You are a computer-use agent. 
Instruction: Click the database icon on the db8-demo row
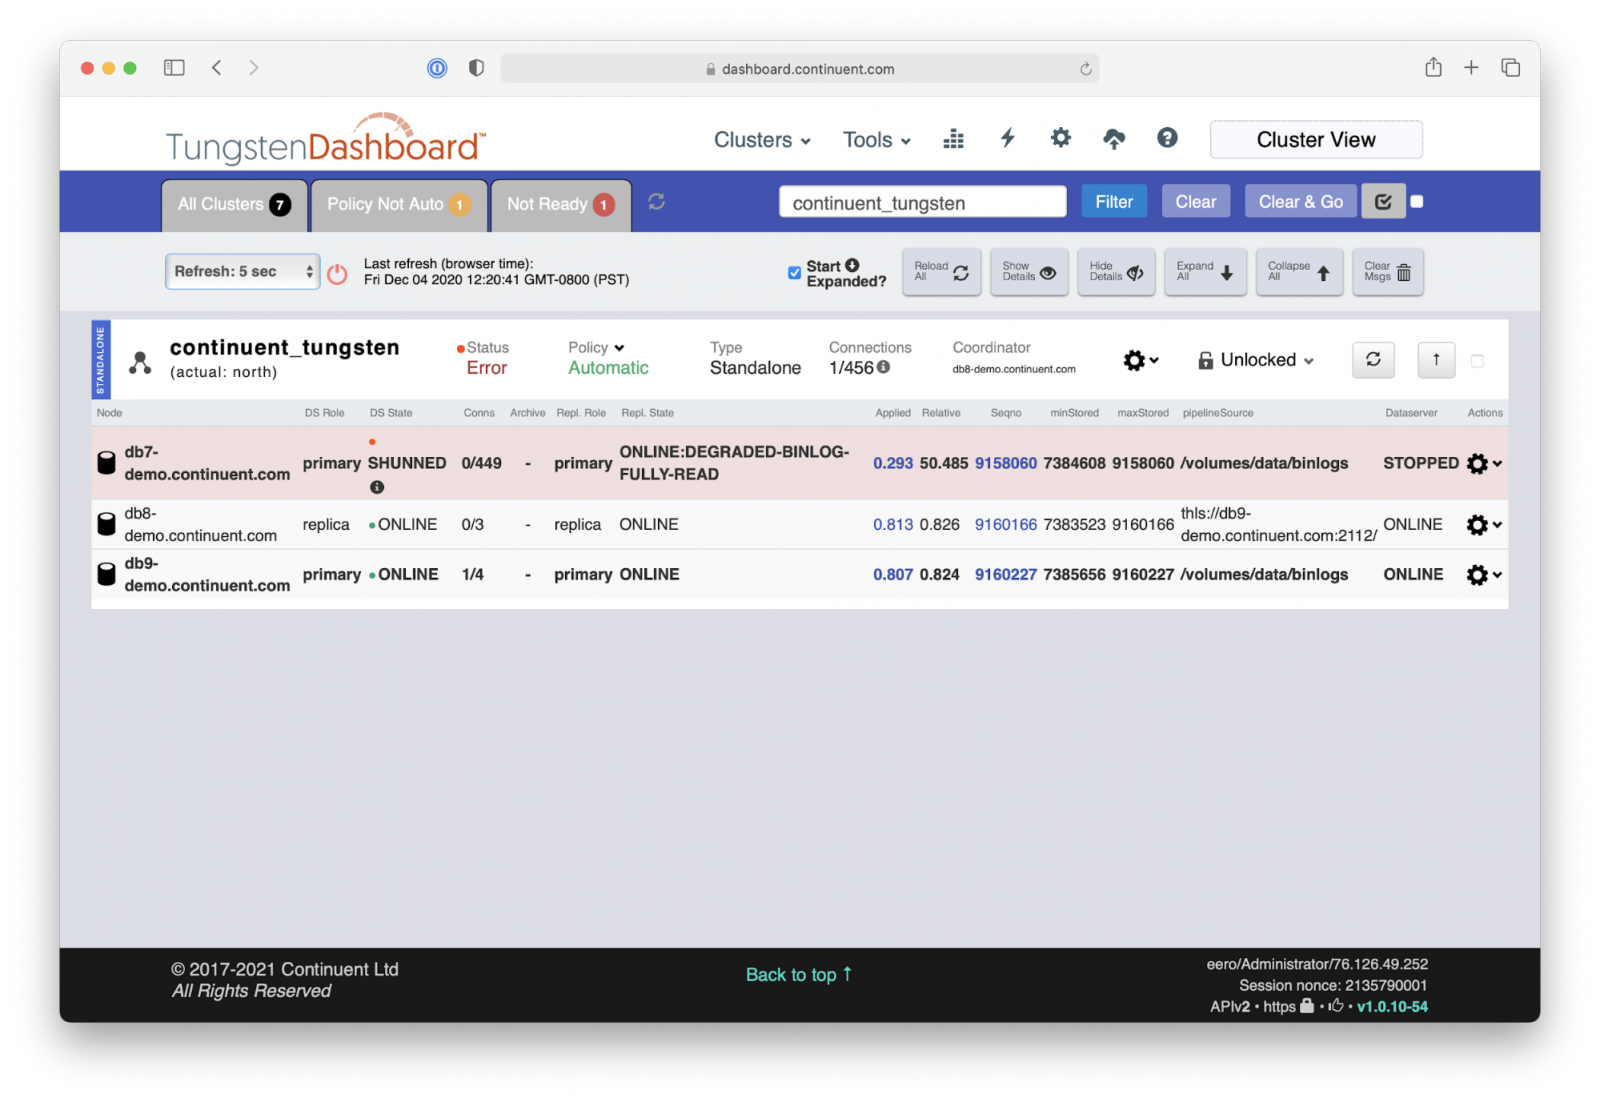(x=106, y=524)
